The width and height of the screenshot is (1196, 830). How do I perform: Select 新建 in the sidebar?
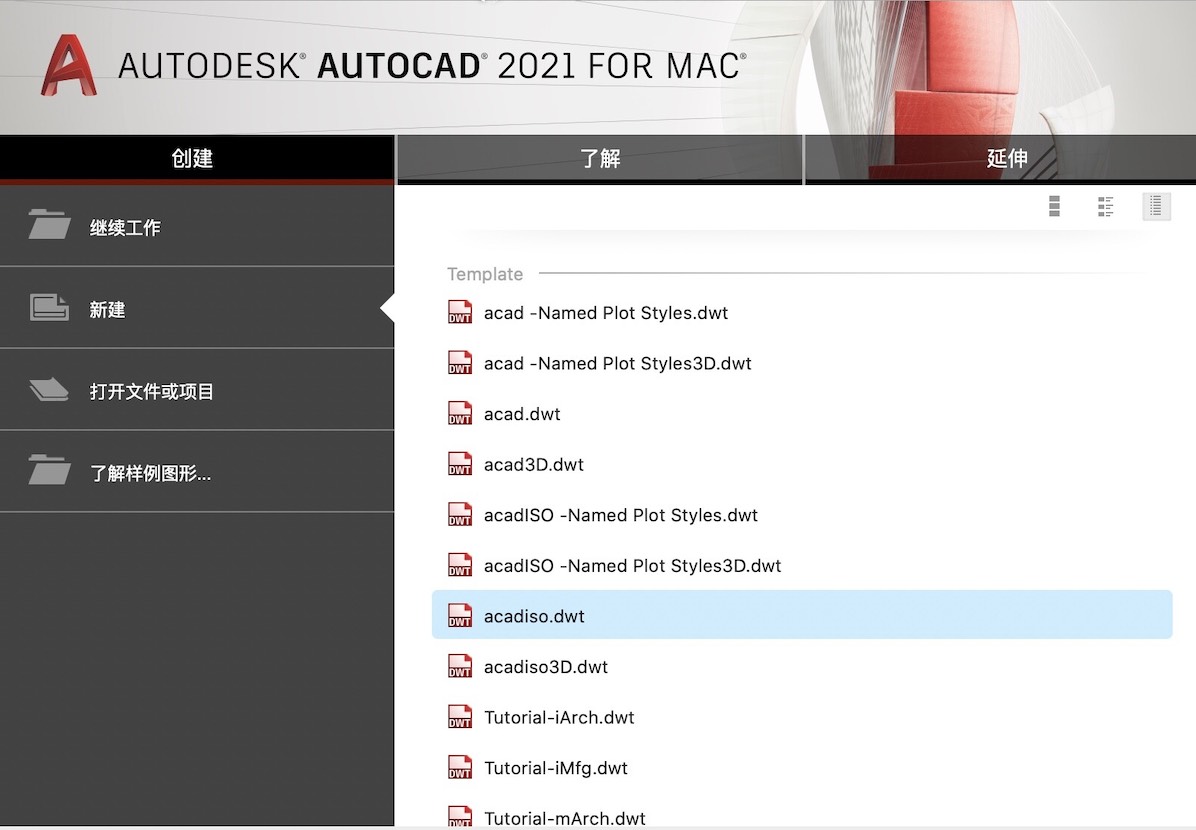tap(197, 308)
